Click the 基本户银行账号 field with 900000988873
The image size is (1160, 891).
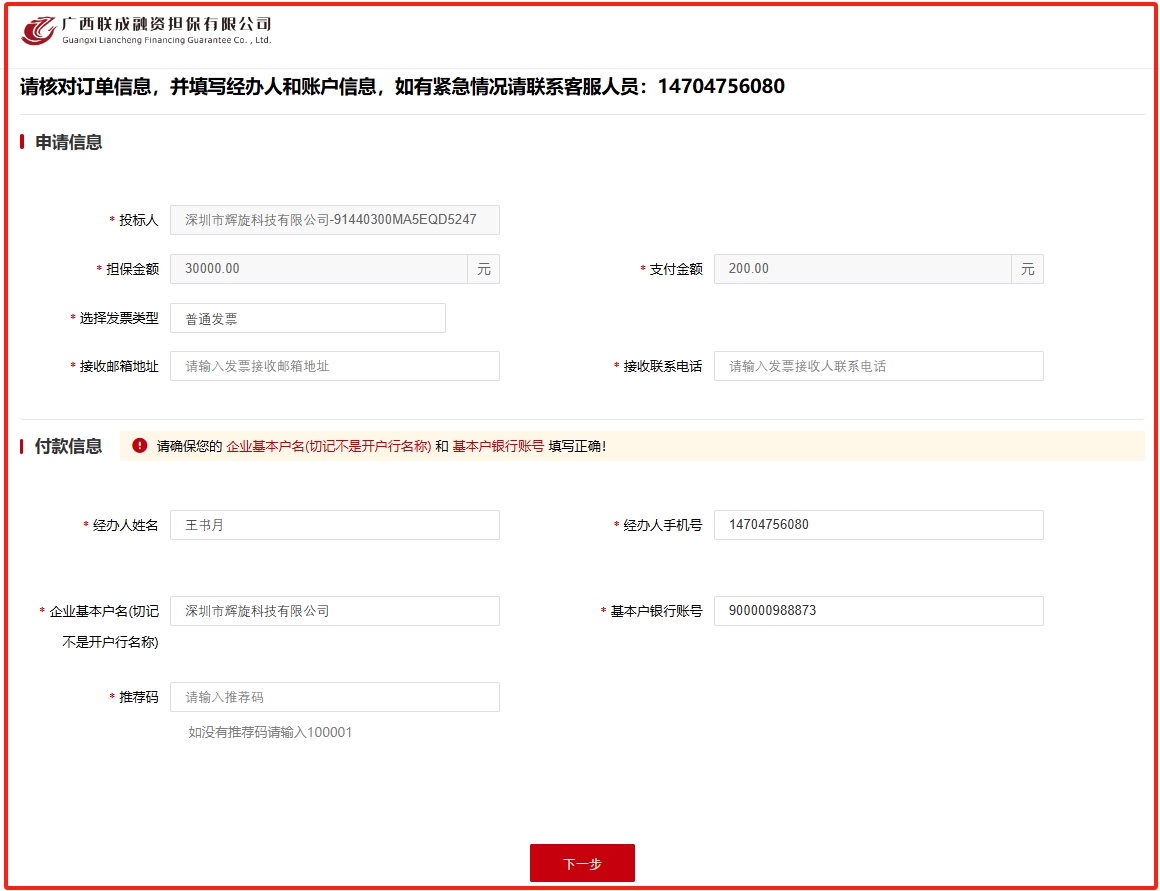[878, 611]
